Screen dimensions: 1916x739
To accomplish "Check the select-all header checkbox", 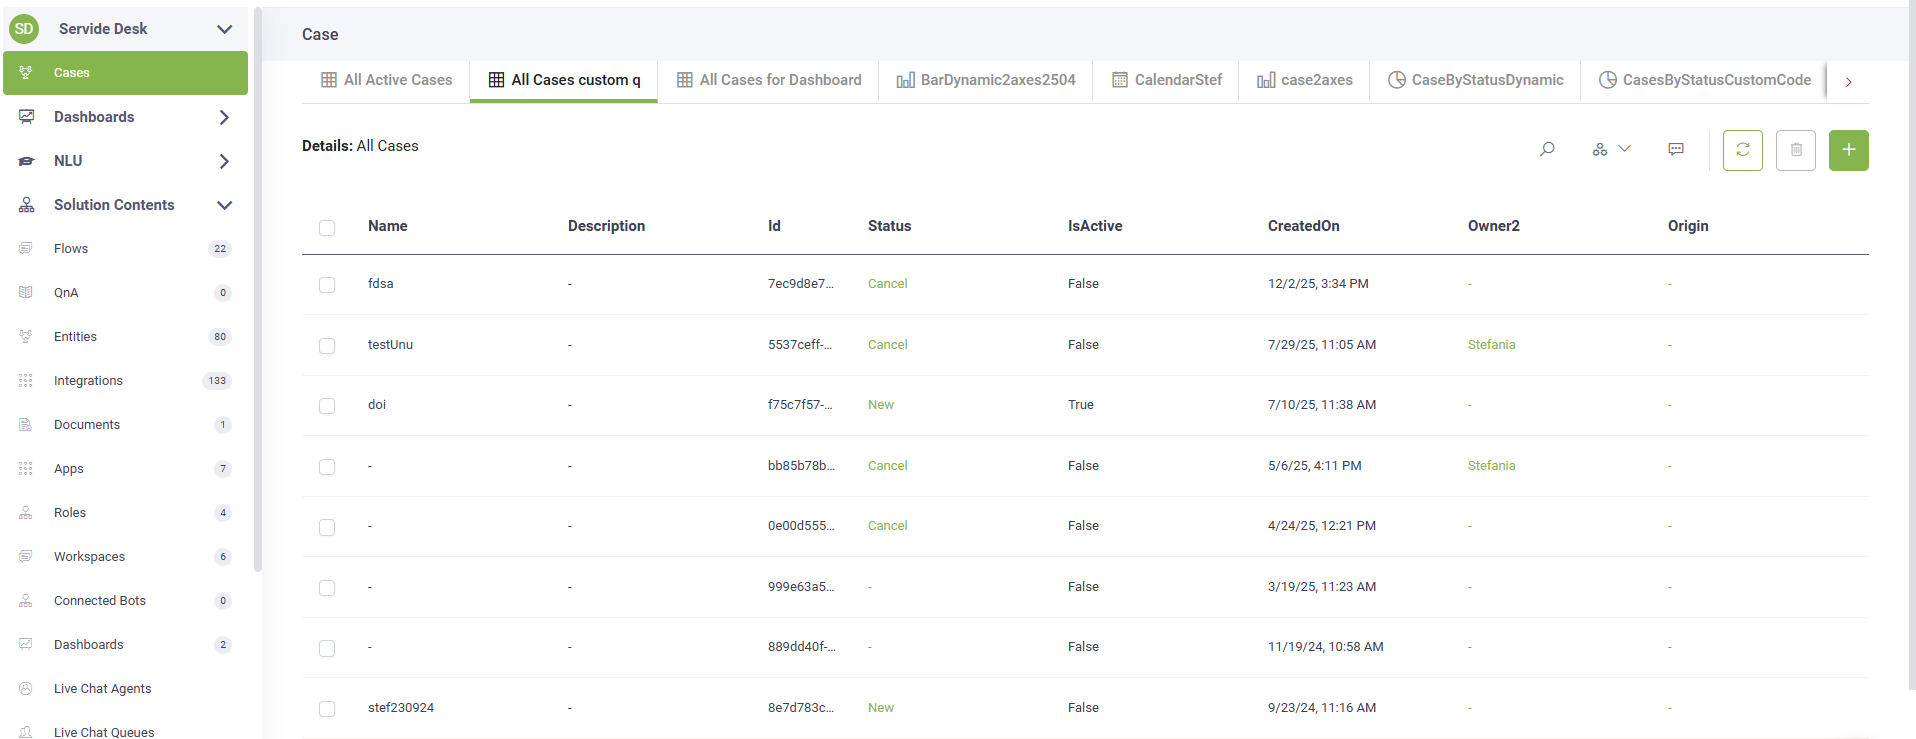I will pyautogui.click(x=327, y=228).
